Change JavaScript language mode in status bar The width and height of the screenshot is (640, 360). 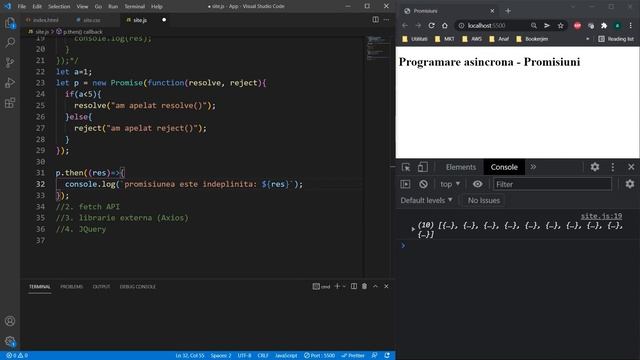(286, 356)
